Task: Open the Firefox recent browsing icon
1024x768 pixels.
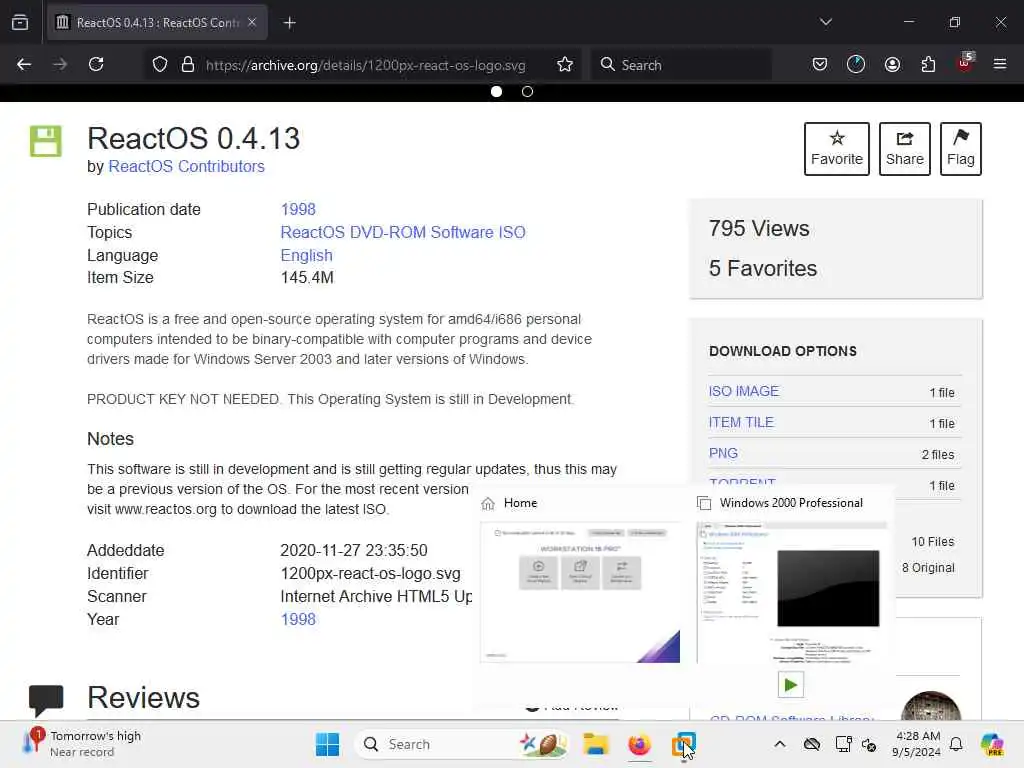Action: [x=20, y=23]
